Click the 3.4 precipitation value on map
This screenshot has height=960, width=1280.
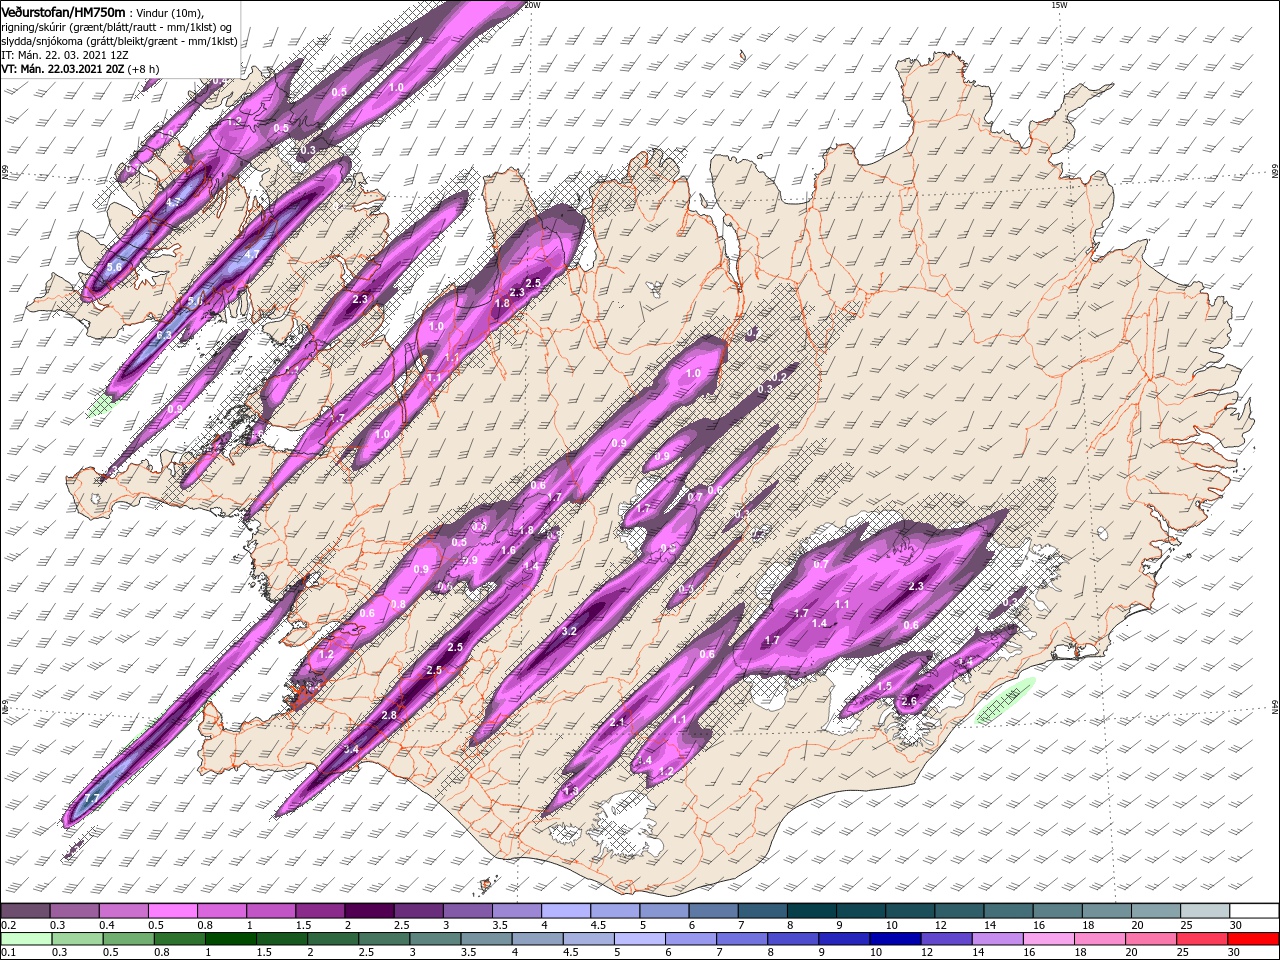(x=351, y=749)
